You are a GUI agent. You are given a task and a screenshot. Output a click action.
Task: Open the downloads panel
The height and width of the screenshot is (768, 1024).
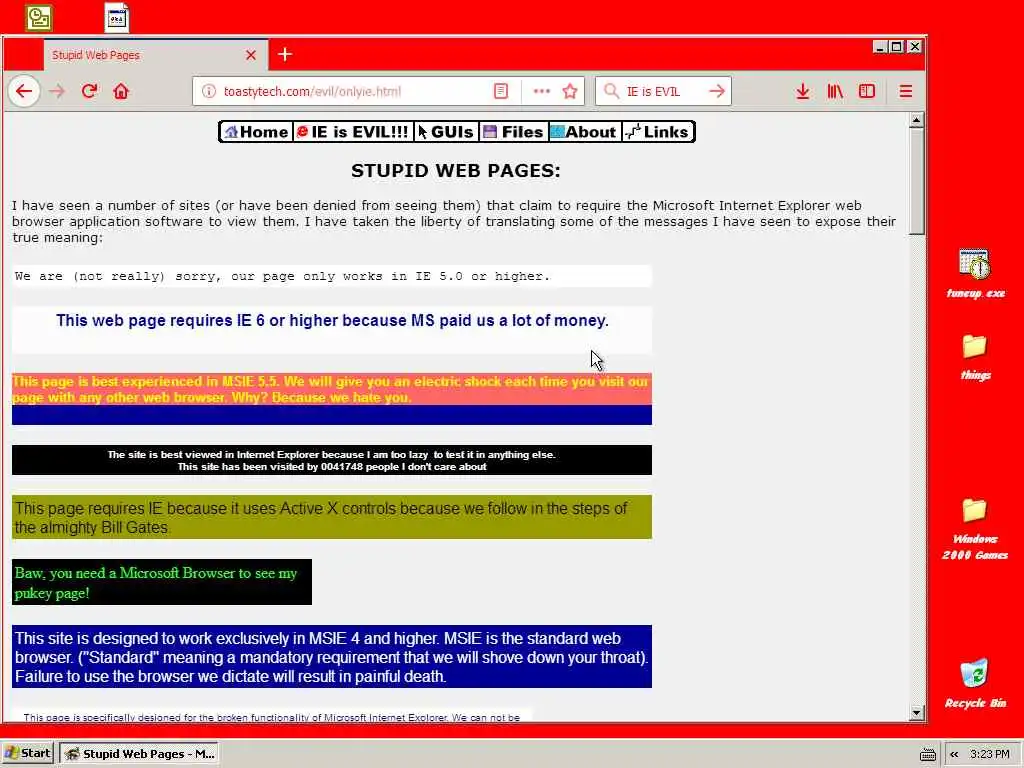[x=803, y=91]
